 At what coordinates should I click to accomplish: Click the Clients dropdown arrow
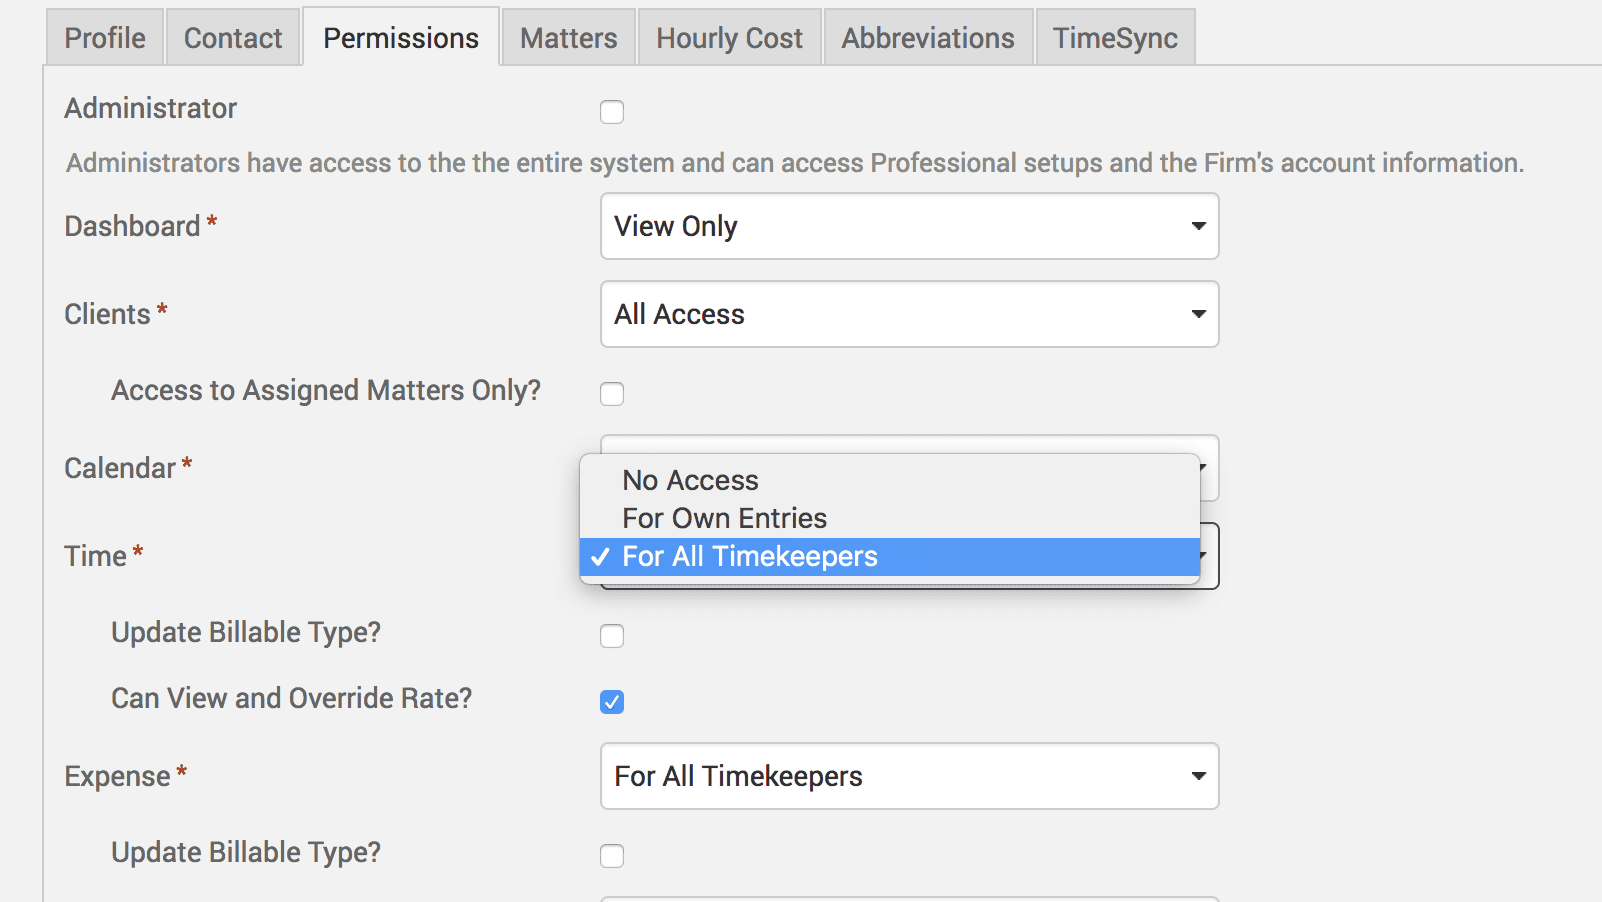click(1198, 314)
